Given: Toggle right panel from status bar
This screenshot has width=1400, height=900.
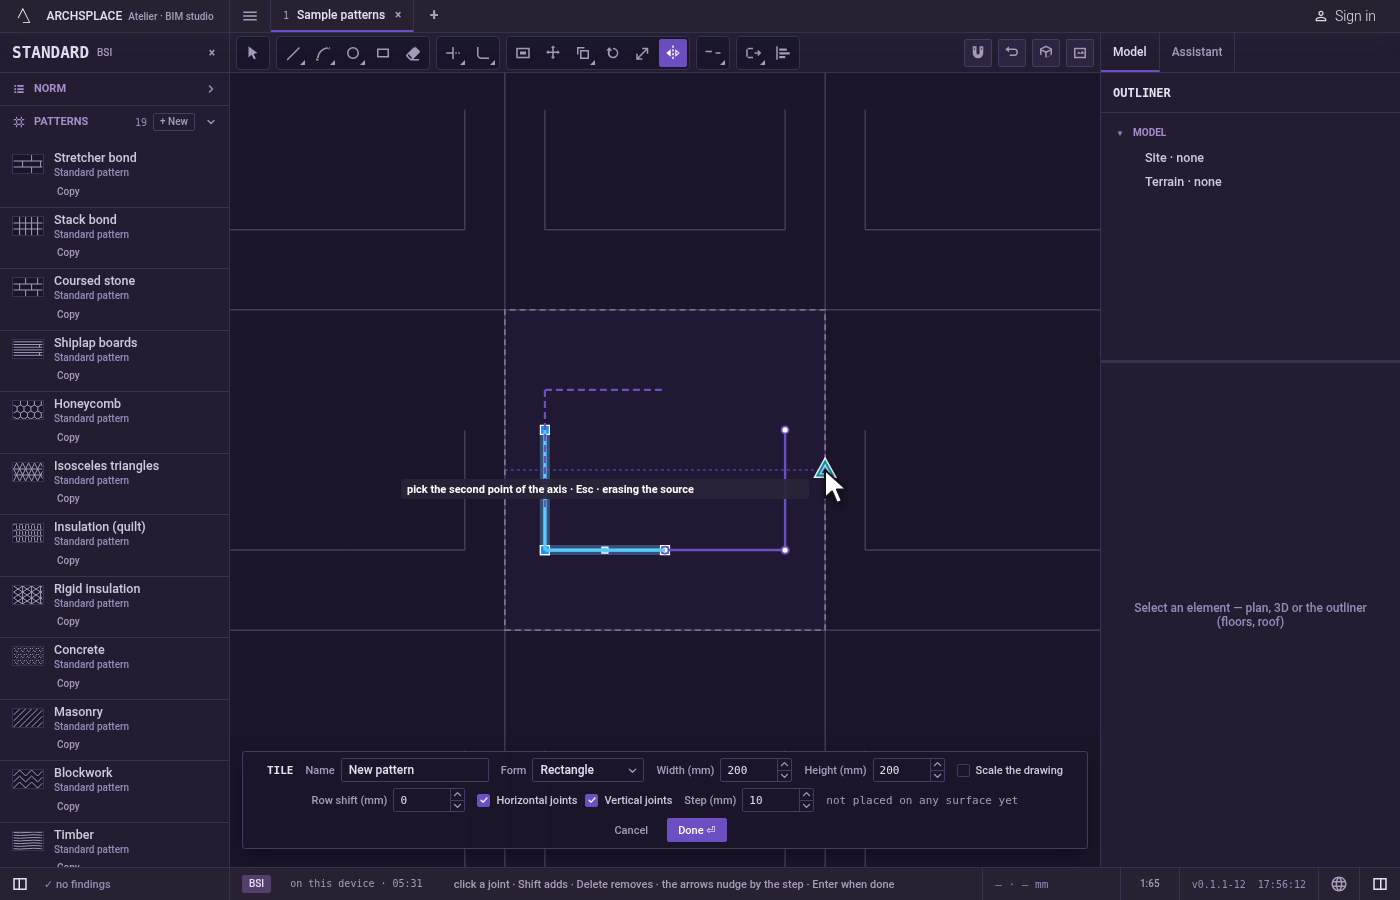Looking at the screenshot, I should click(x=1380, y=884).
